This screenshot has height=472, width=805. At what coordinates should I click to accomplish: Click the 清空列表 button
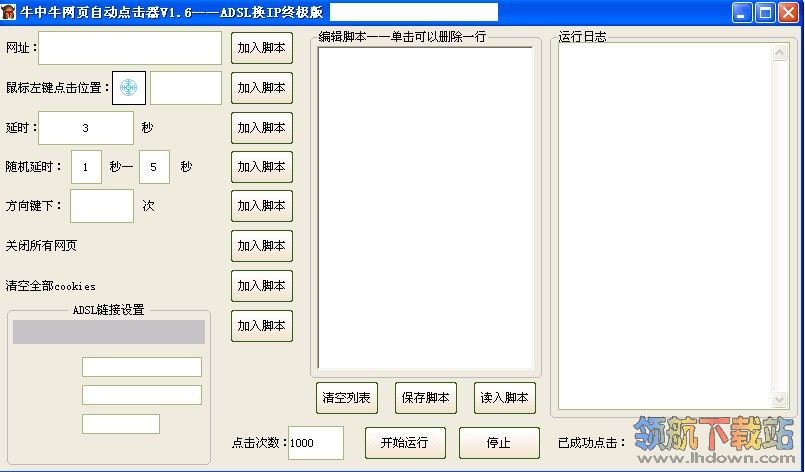point(347,398)
